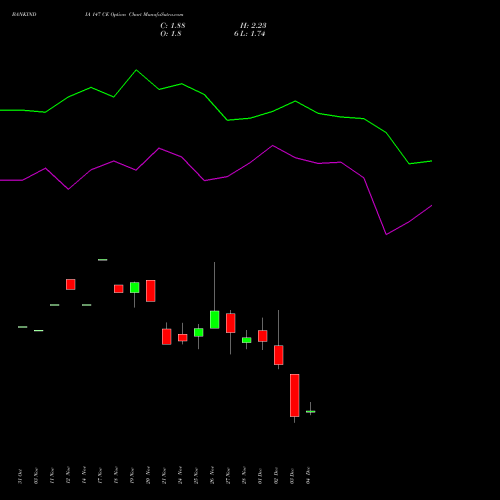Click the '25 Nov' date label
The height and width of the screenshot is (500, 500).
coord(196,476)
